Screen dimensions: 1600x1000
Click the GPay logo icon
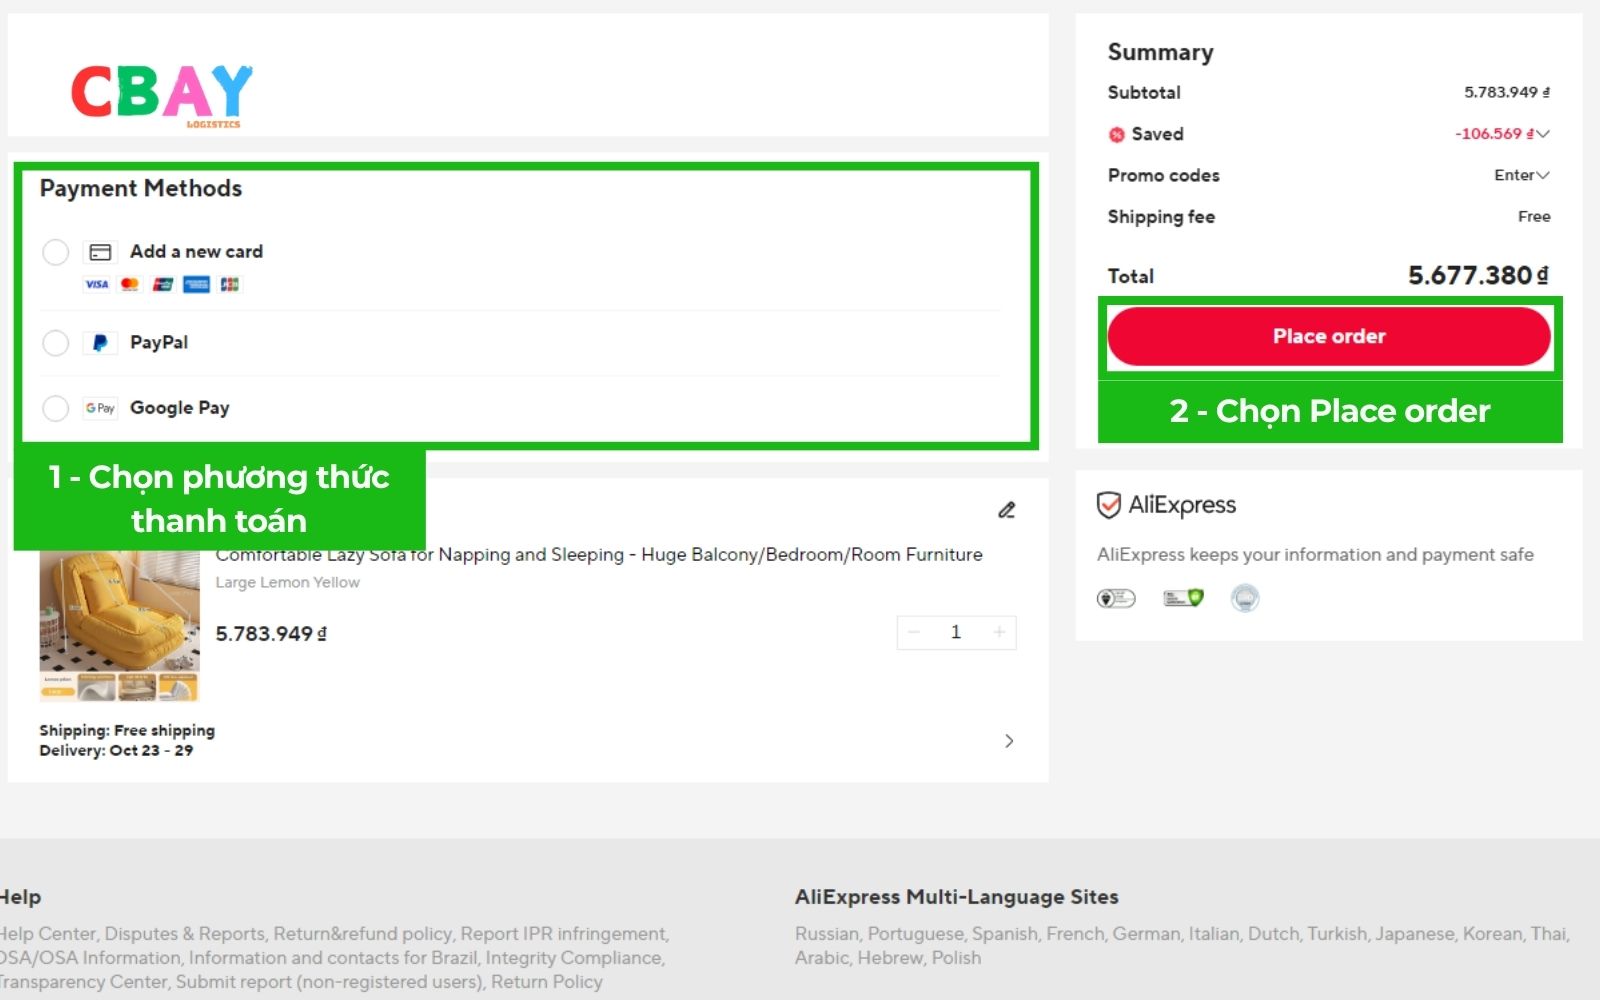pyautogui.click(x=100, y=408)
